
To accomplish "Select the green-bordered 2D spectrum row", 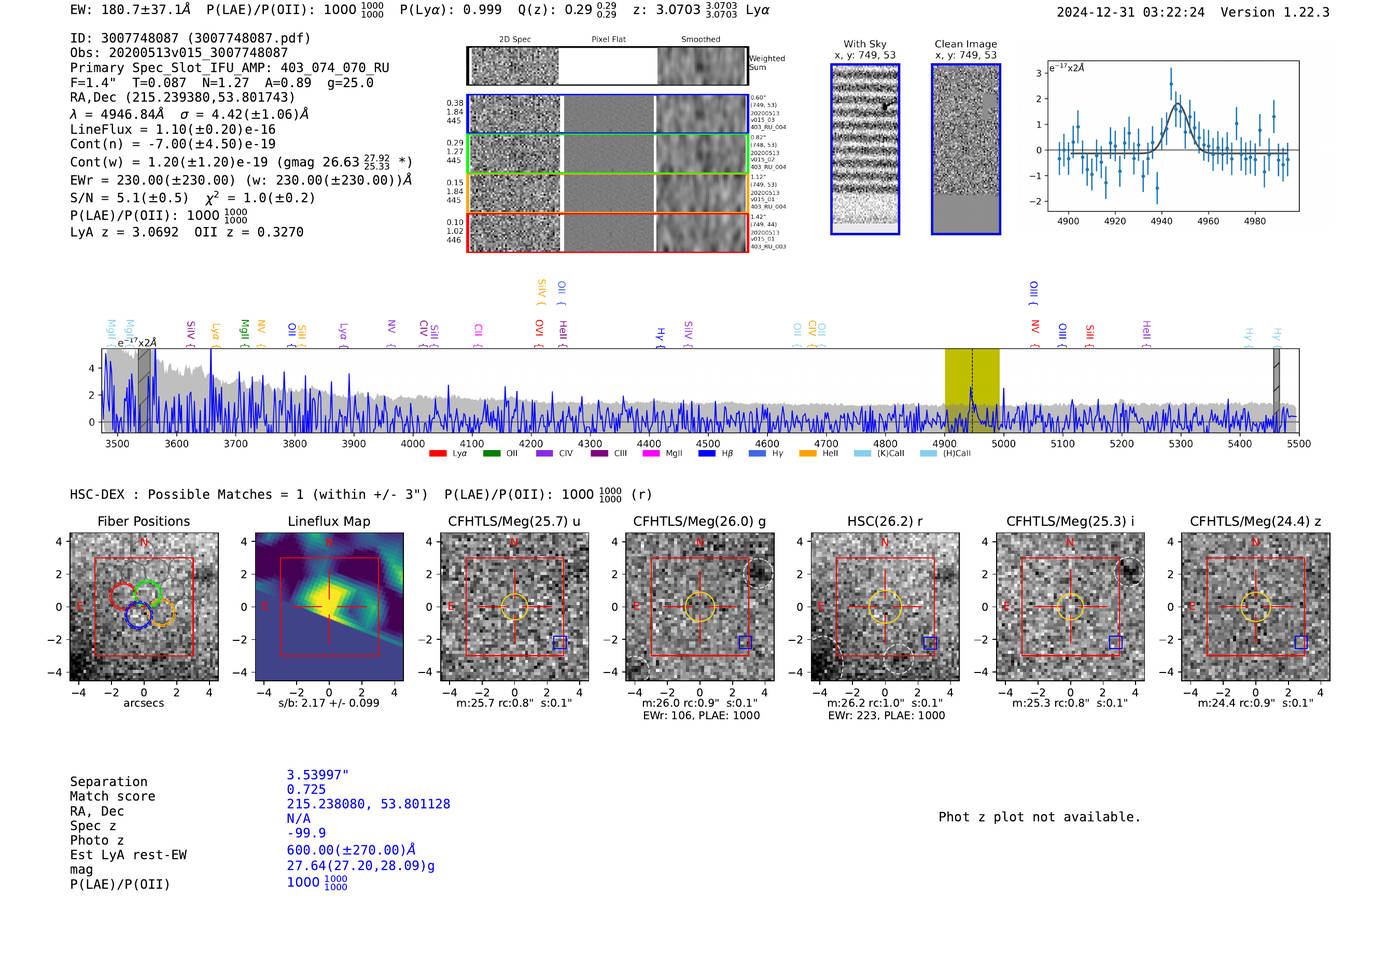I will [x=608, y=154].
